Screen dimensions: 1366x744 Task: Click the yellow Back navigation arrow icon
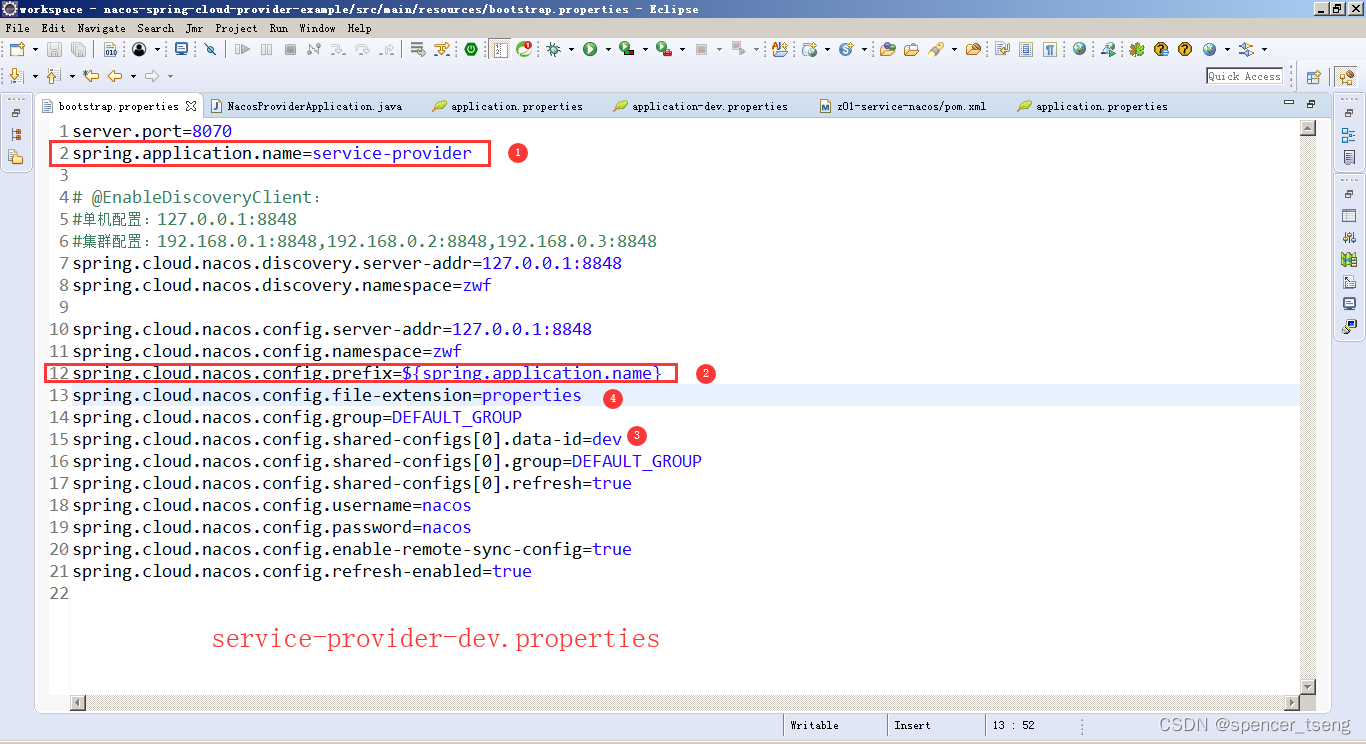coord(113,76)
